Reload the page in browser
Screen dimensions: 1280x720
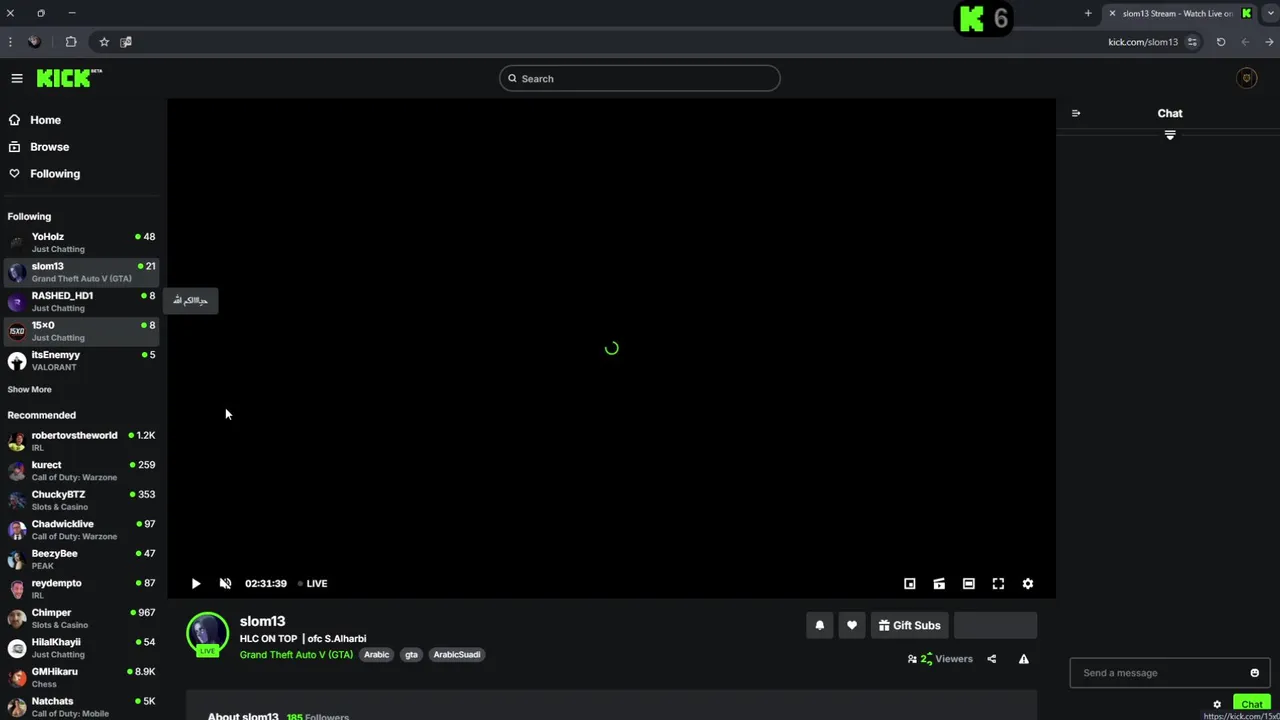tap(1221, 42)
